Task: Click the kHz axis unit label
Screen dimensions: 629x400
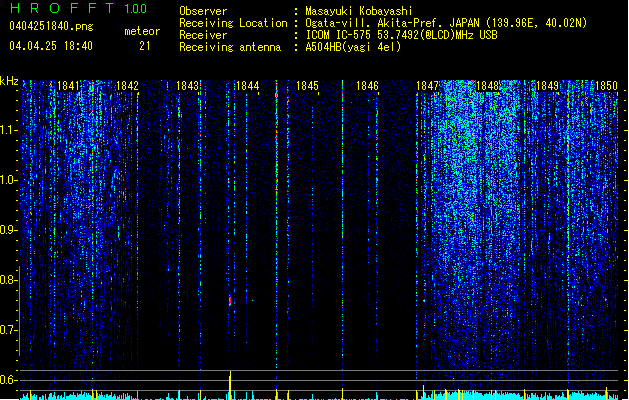Action: [9, 81]
